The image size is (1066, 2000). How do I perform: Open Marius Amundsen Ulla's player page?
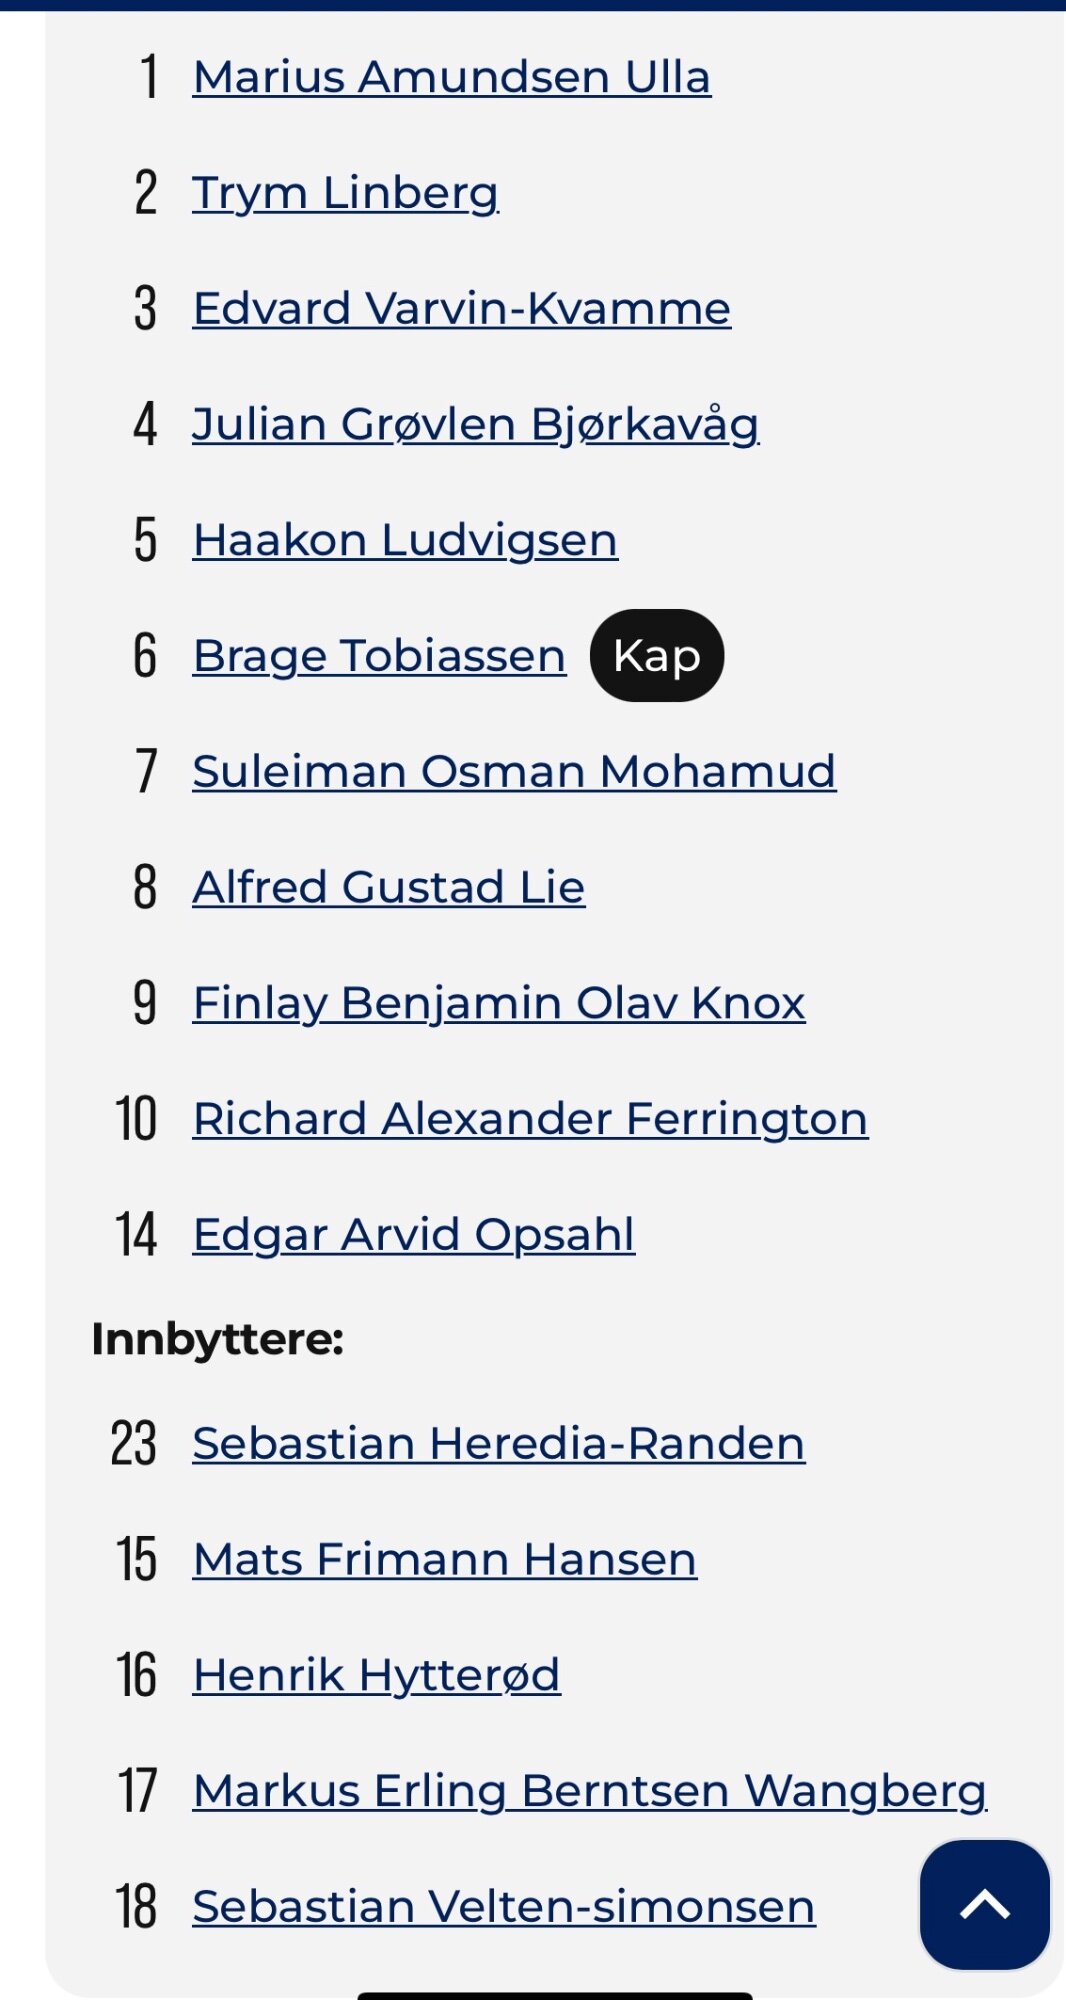452,77
